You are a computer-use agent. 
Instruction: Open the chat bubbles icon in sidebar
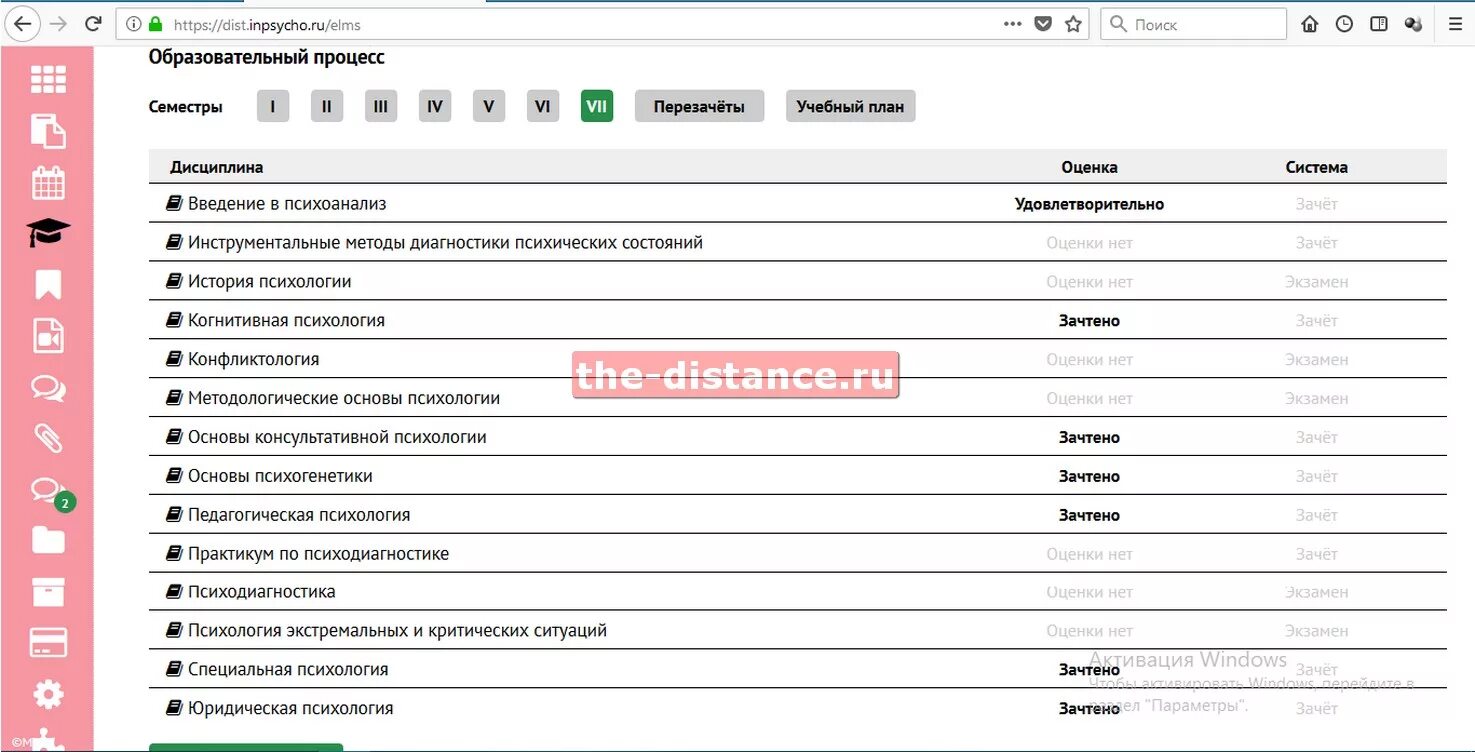point(48,388)
